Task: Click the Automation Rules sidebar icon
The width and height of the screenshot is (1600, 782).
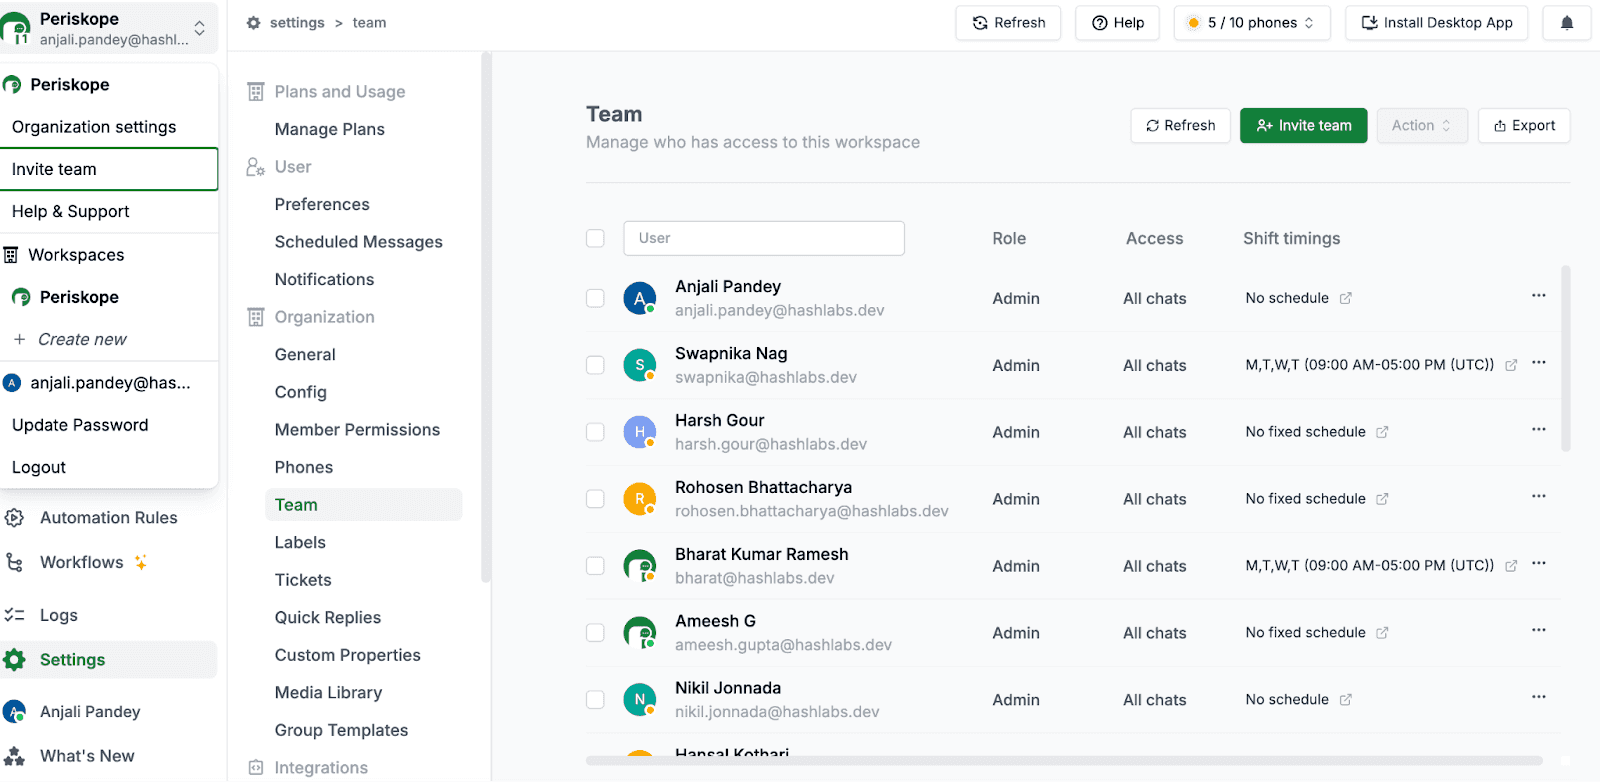Action: tap(14, 518)
